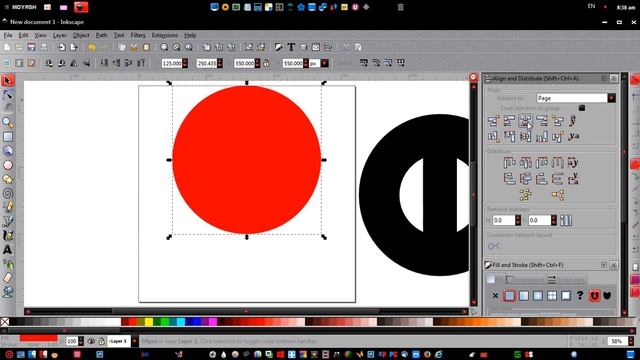Select the Star polygon tool
The width and height of the screenshot is (640, 360).
point(8,179)
